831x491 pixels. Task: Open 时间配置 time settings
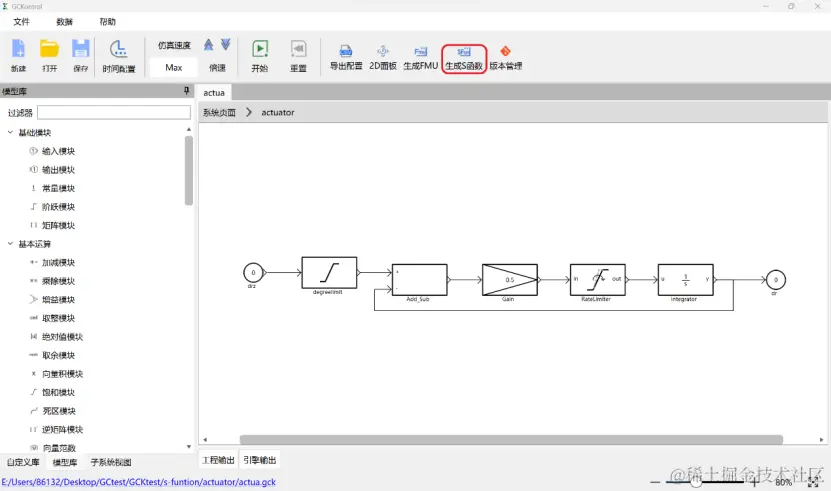tap(119, 55)
